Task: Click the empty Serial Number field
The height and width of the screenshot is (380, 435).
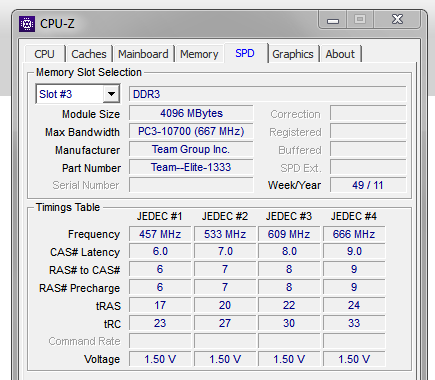Action: [x=191, y=185]
